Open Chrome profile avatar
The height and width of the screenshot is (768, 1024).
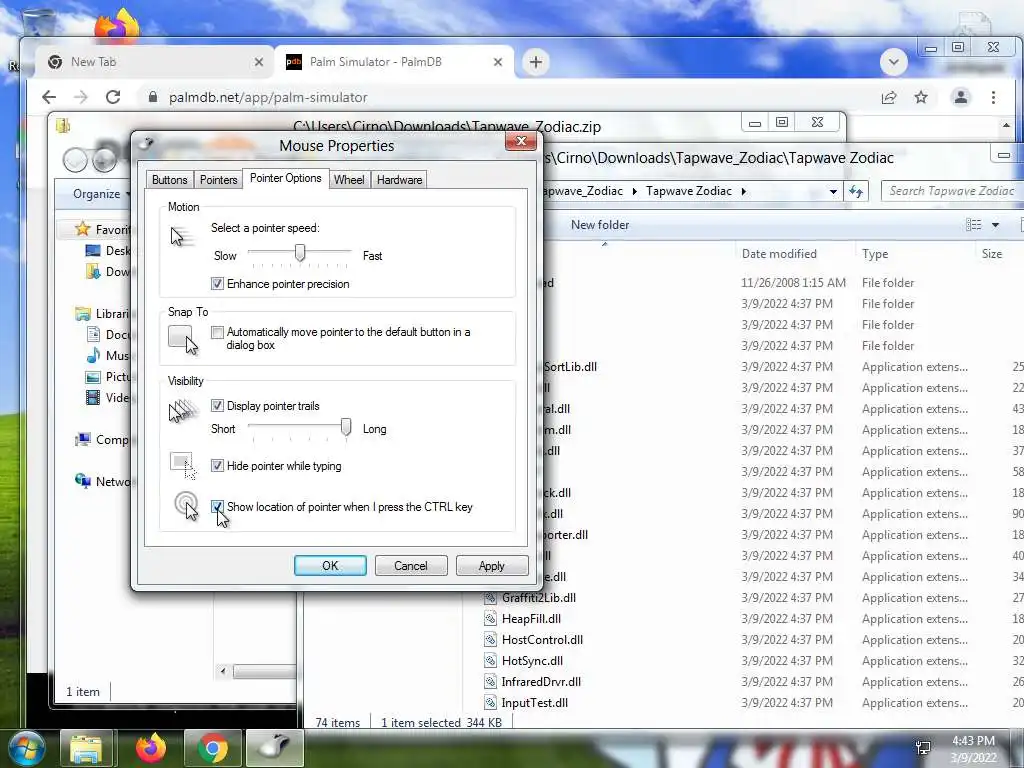pos(961,97)
